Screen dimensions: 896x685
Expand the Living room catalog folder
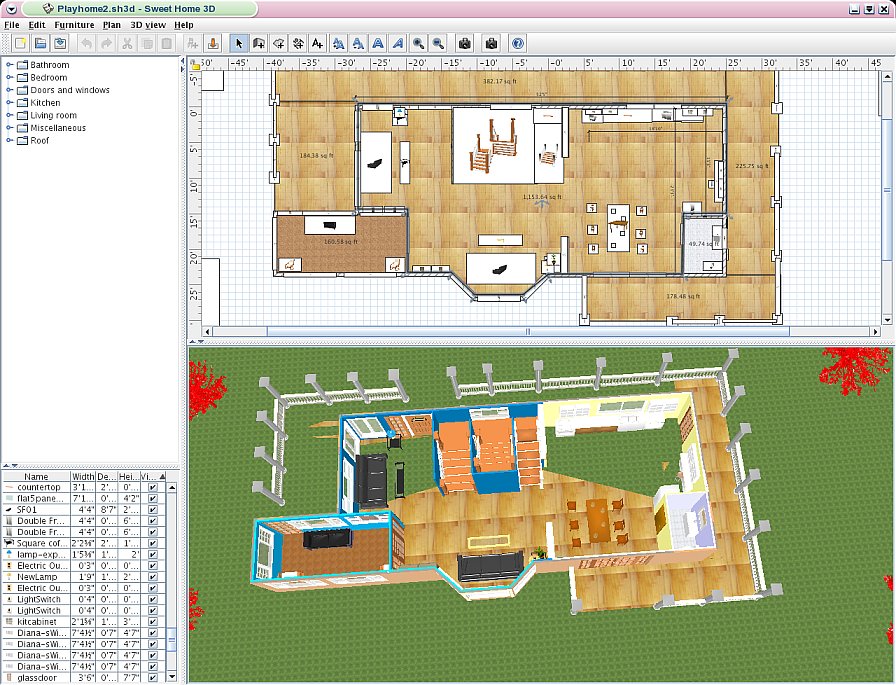click(9, 116)
